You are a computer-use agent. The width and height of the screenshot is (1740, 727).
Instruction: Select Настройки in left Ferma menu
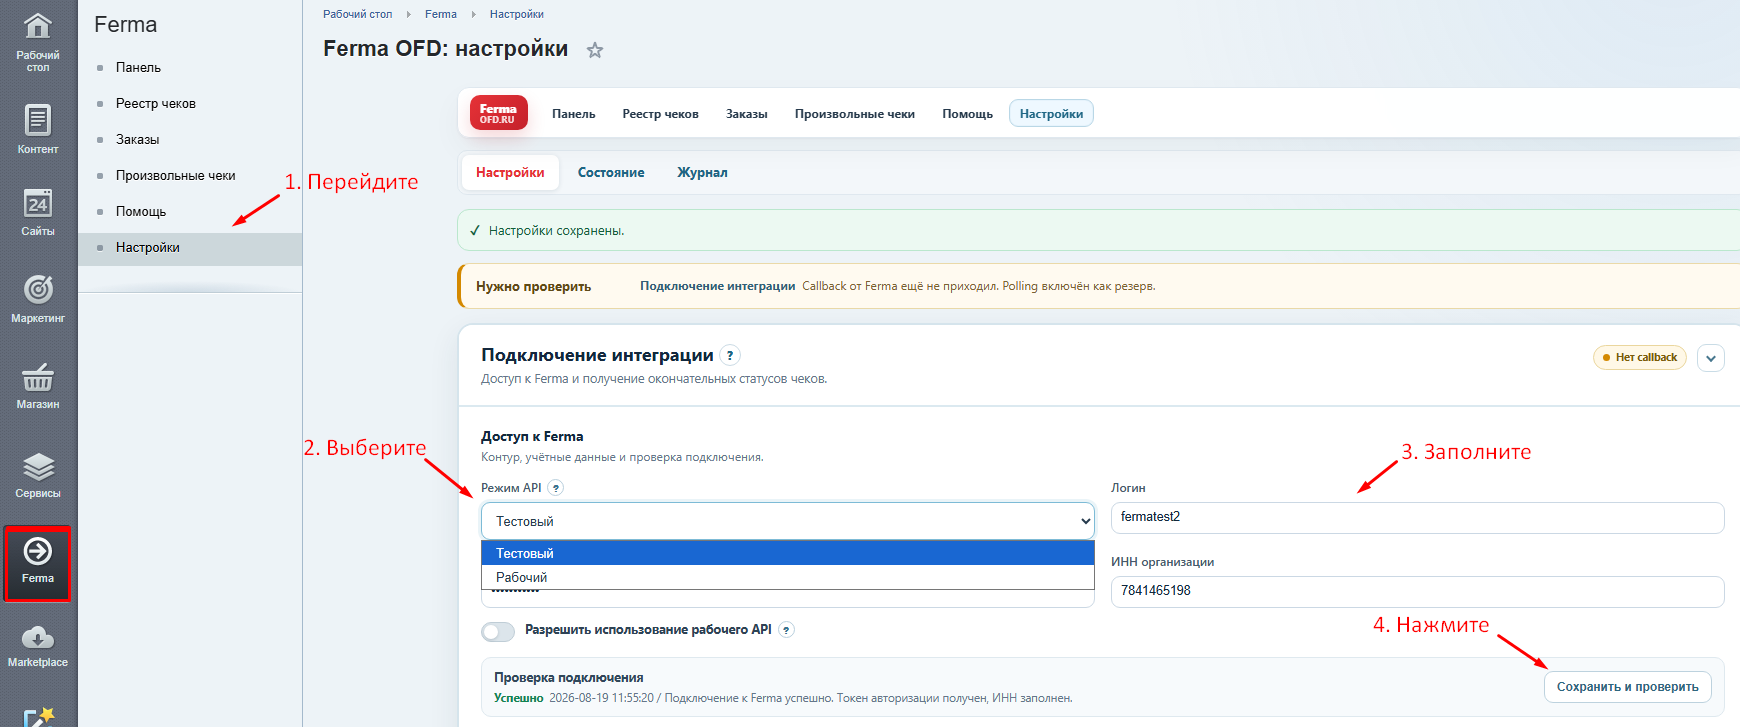click(190, 248)
